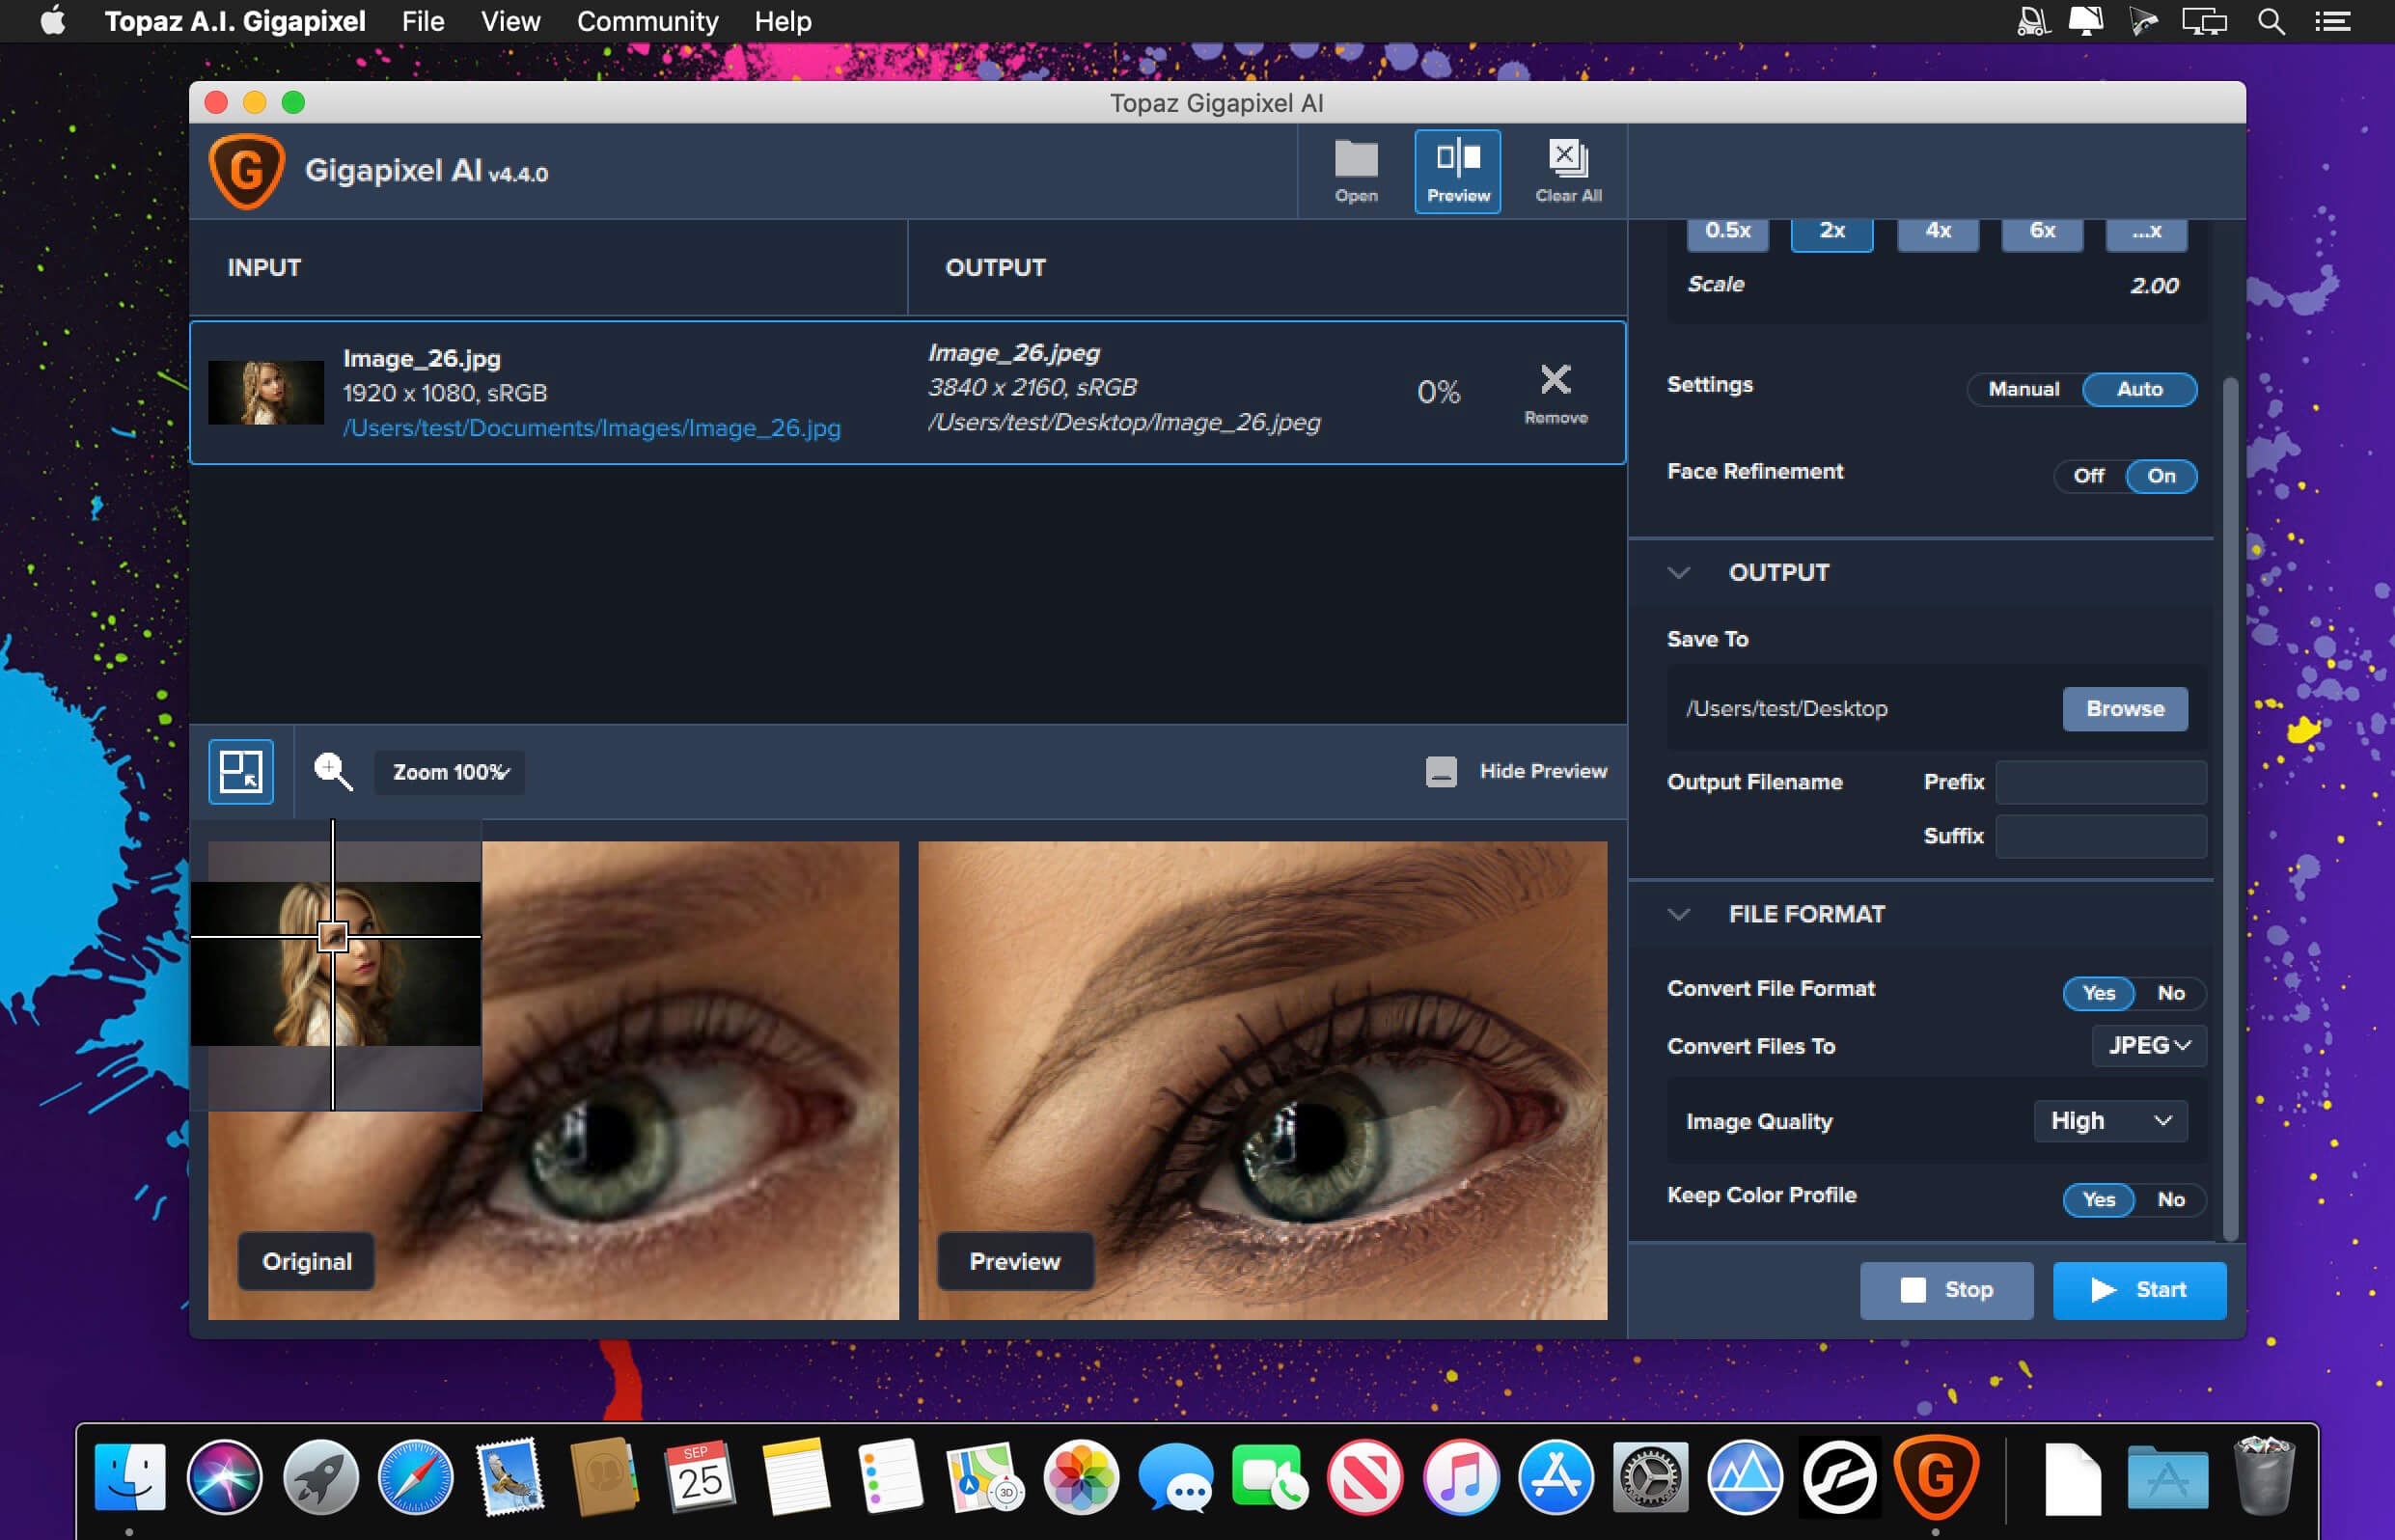Click the fit-to-screen framing icon

pos(239,770)
